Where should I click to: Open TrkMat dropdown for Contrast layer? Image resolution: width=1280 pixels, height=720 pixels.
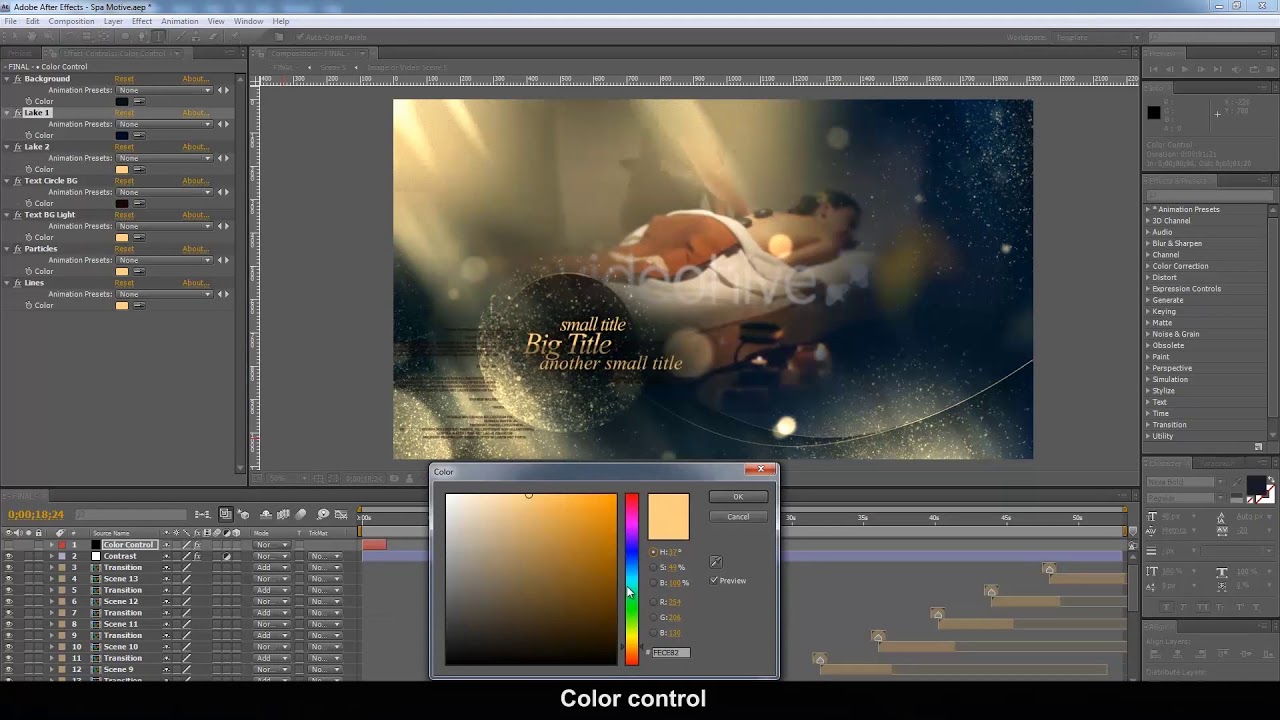click(x=325, y=556)
